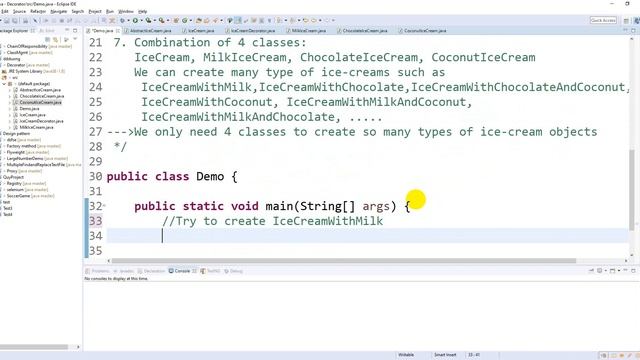640x360 pixels.
Task: Open the Run menu
Action: click(110, 11)
